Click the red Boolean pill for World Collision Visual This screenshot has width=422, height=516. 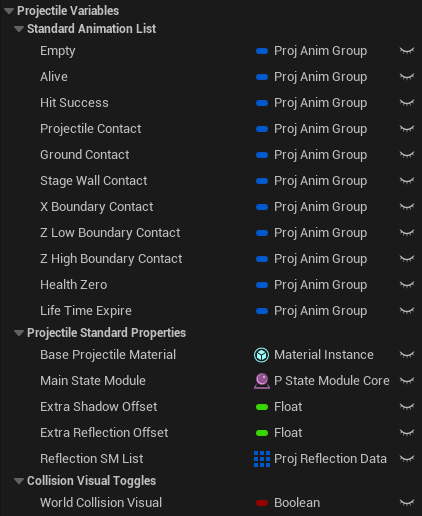click(x=262, y=503)
